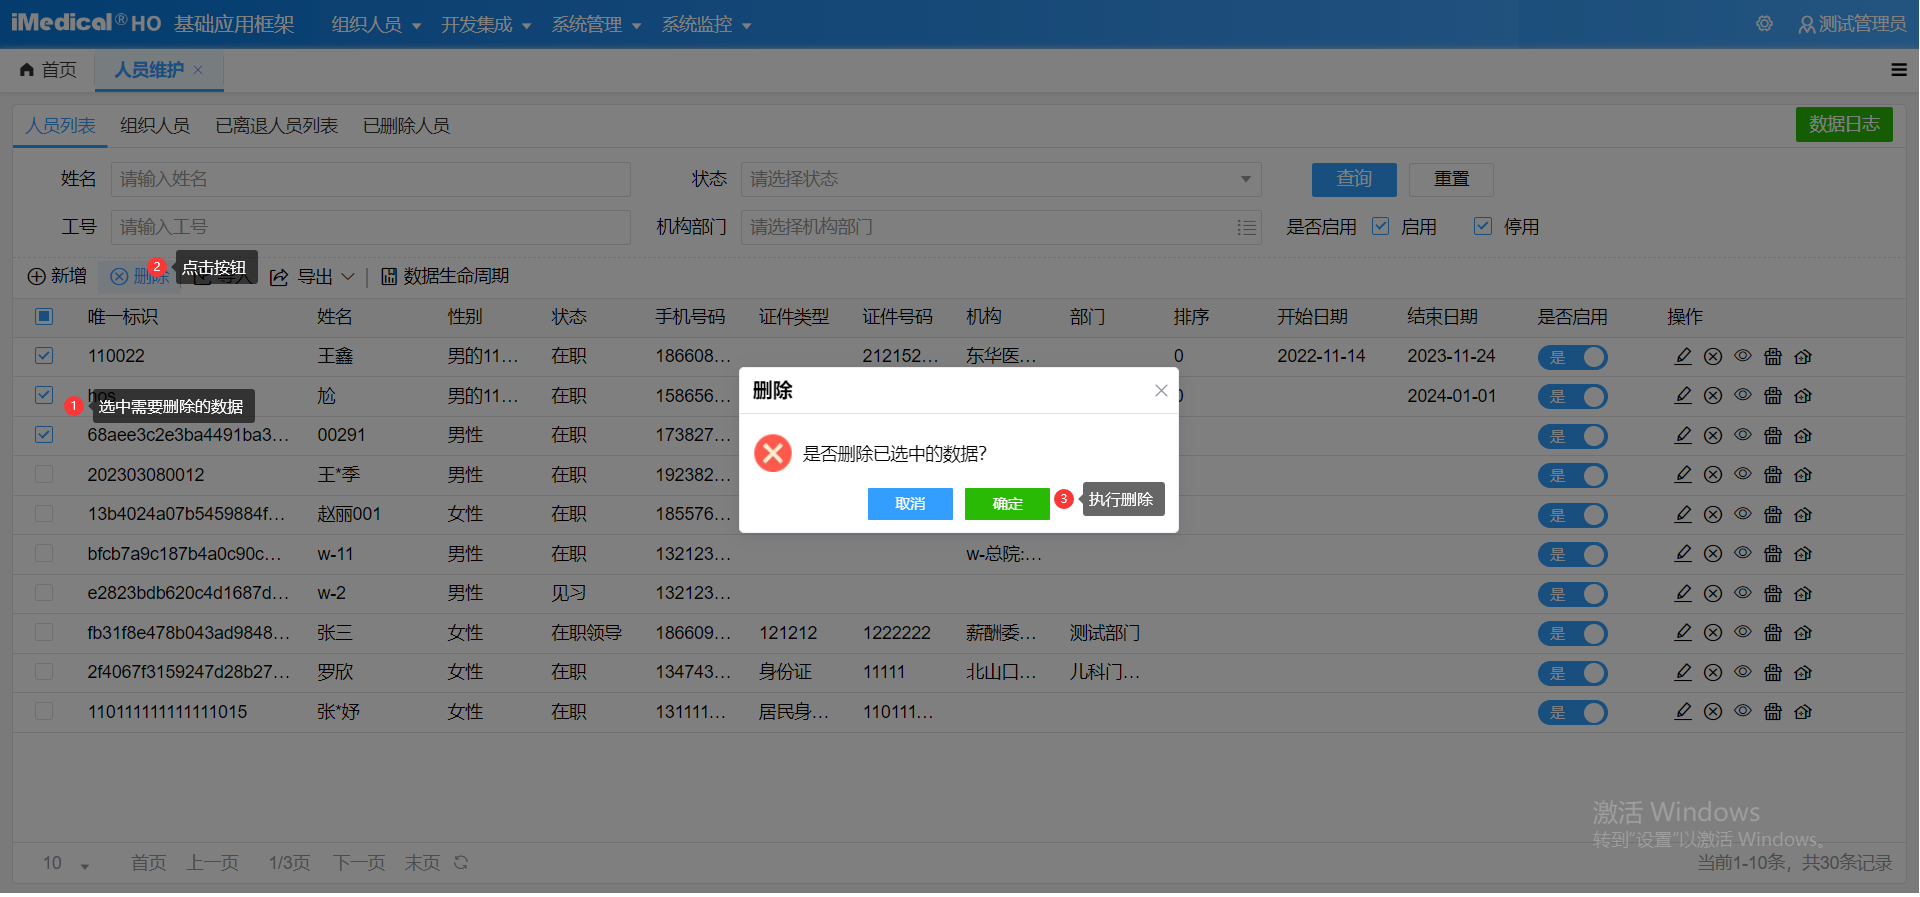Viewport: 1920px width, 897px height.
Task: Check the checkbox for row 张三
Action: point(44,632)
